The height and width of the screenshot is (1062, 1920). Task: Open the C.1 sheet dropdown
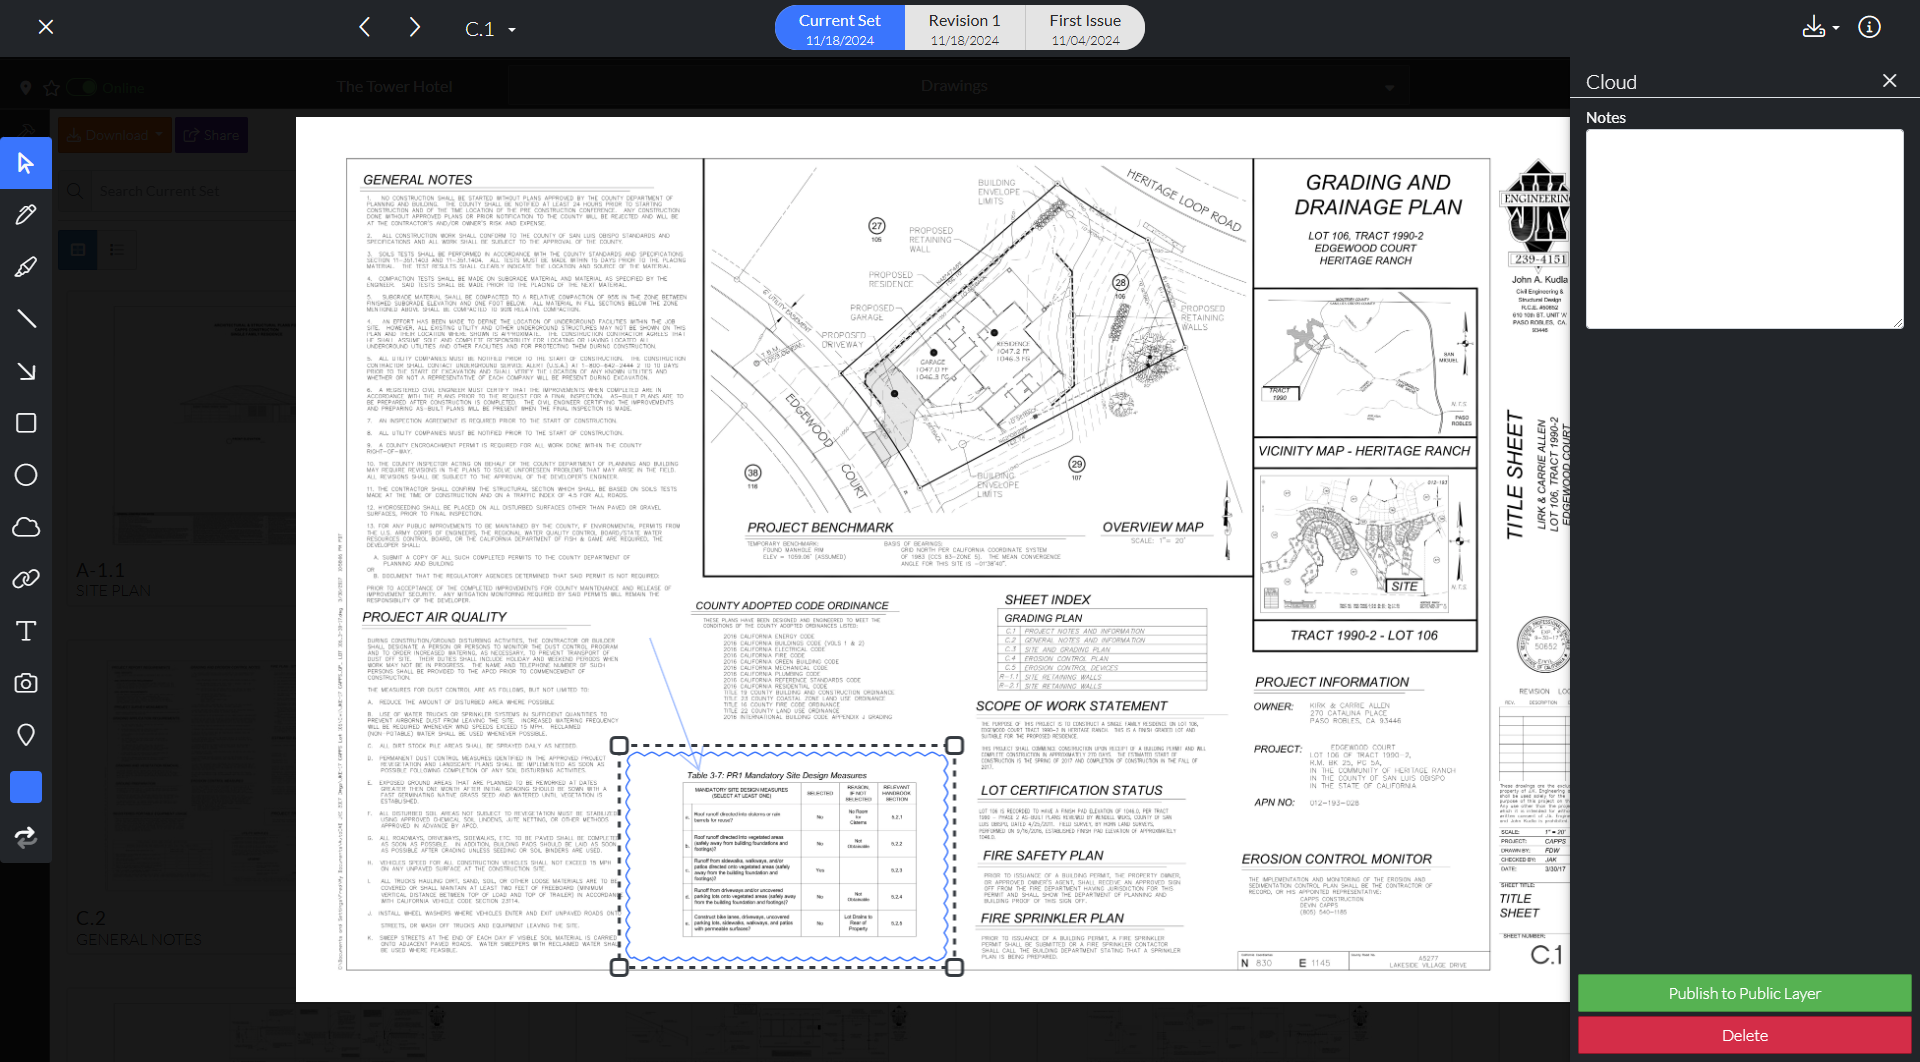(491, 29)
